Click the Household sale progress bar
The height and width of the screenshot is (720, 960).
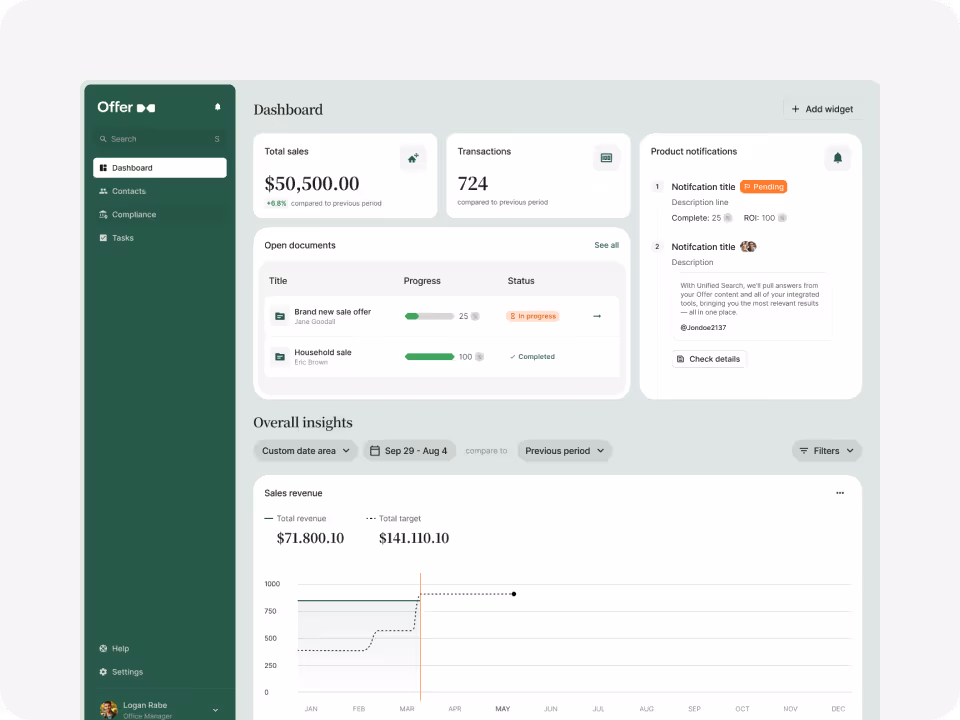[x=429, y=356]
